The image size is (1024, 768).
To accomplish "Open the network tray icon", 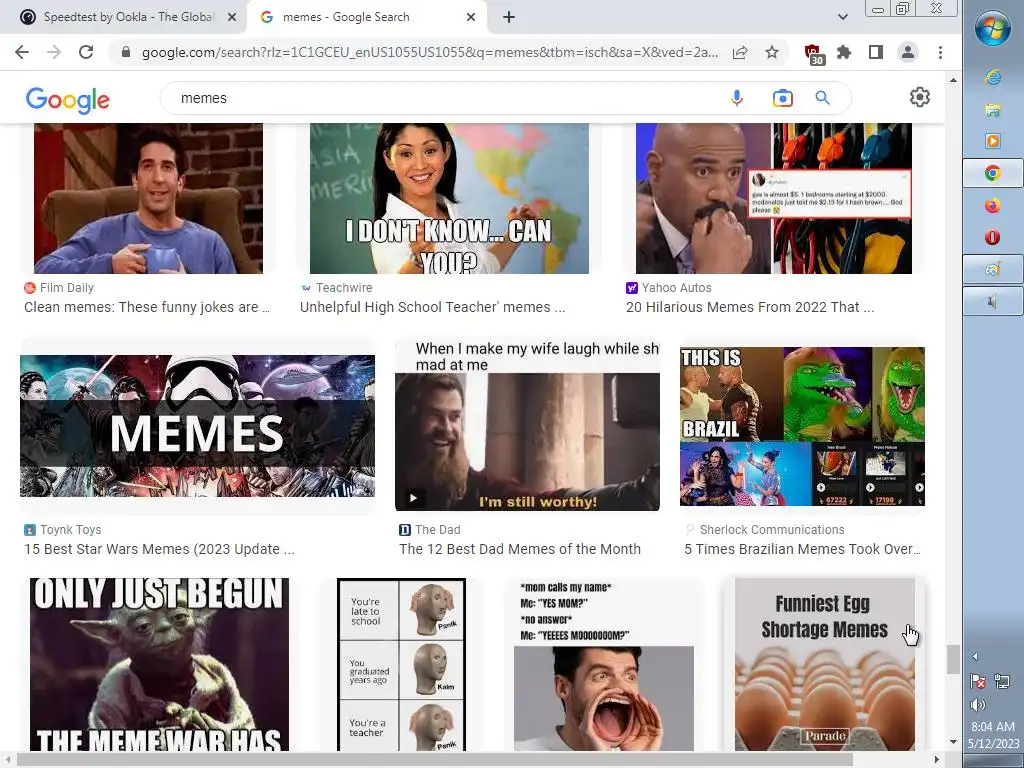I will pyautogui.click(x=1002, y=681).
